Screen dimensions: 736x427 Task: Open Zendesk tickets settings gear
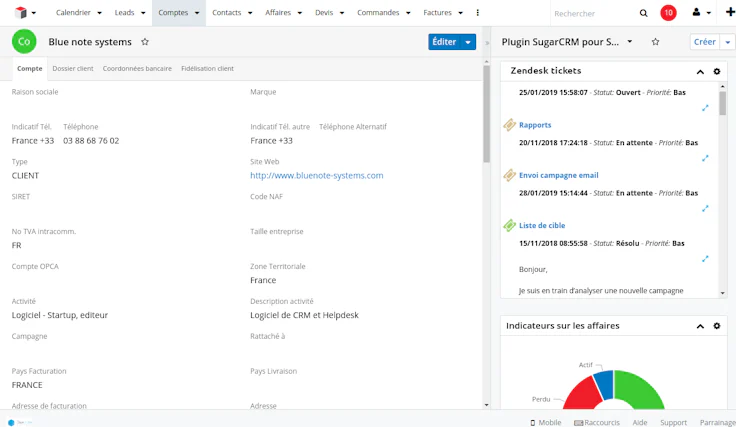[x=717, y=71]
